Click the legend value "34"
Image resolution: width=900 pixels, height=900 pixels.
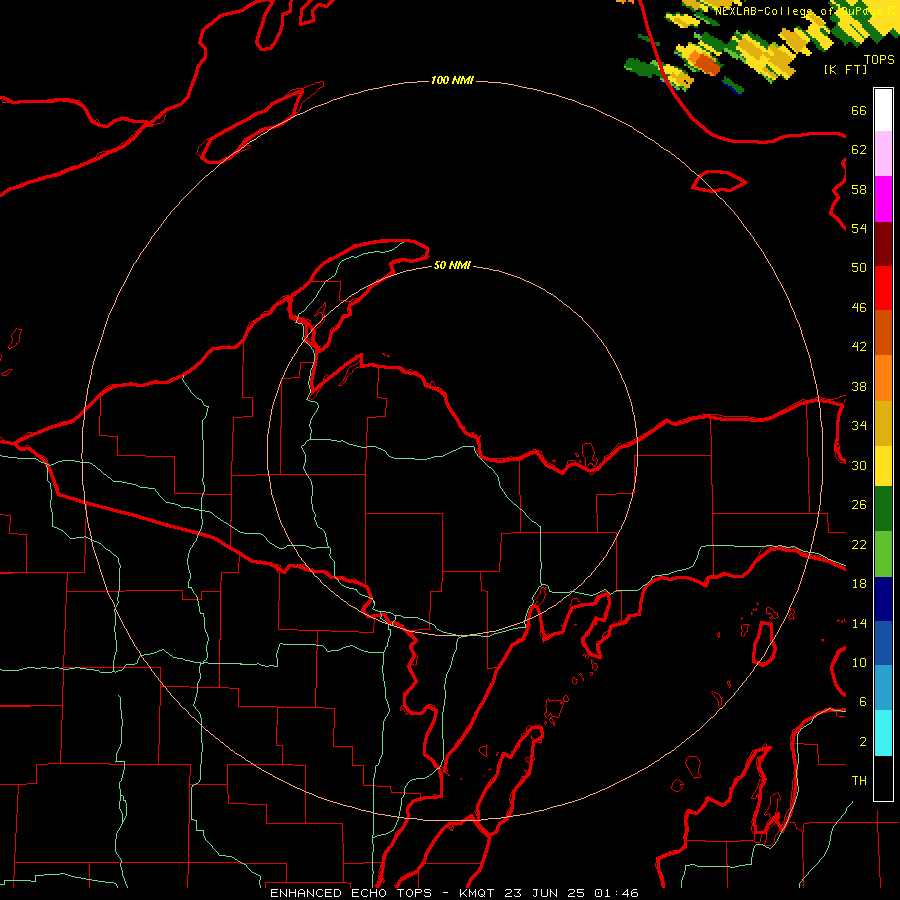859,425
